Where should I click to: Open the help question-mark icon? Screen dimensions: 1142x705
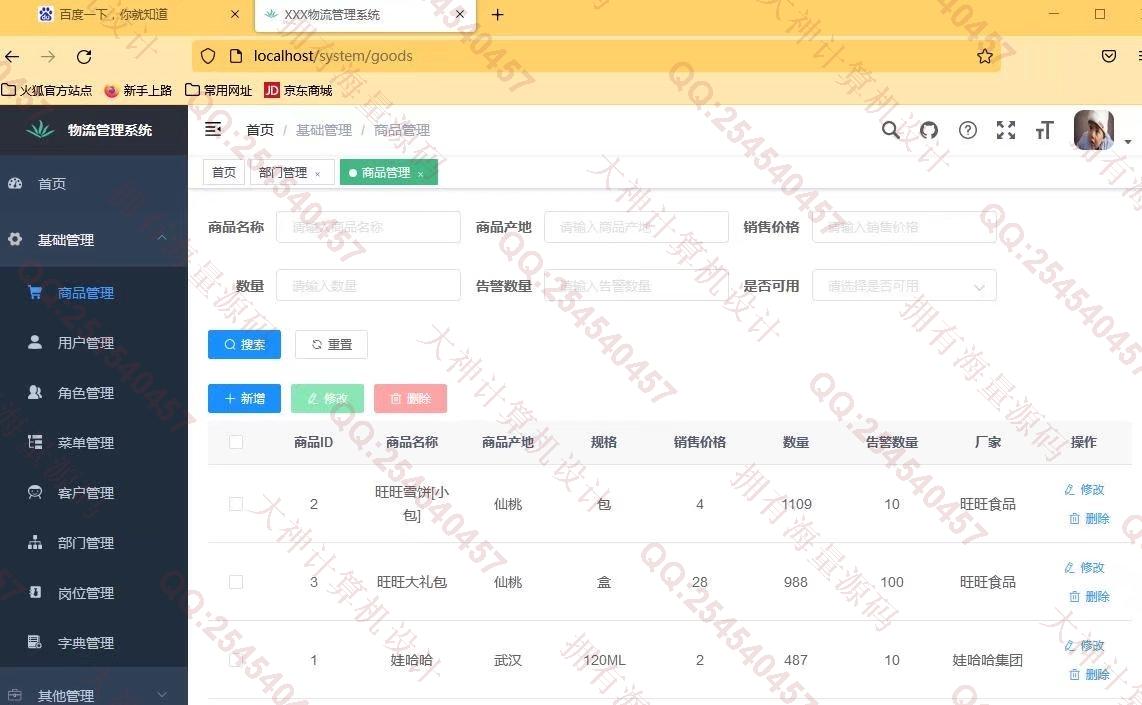(x=967, y=130)
